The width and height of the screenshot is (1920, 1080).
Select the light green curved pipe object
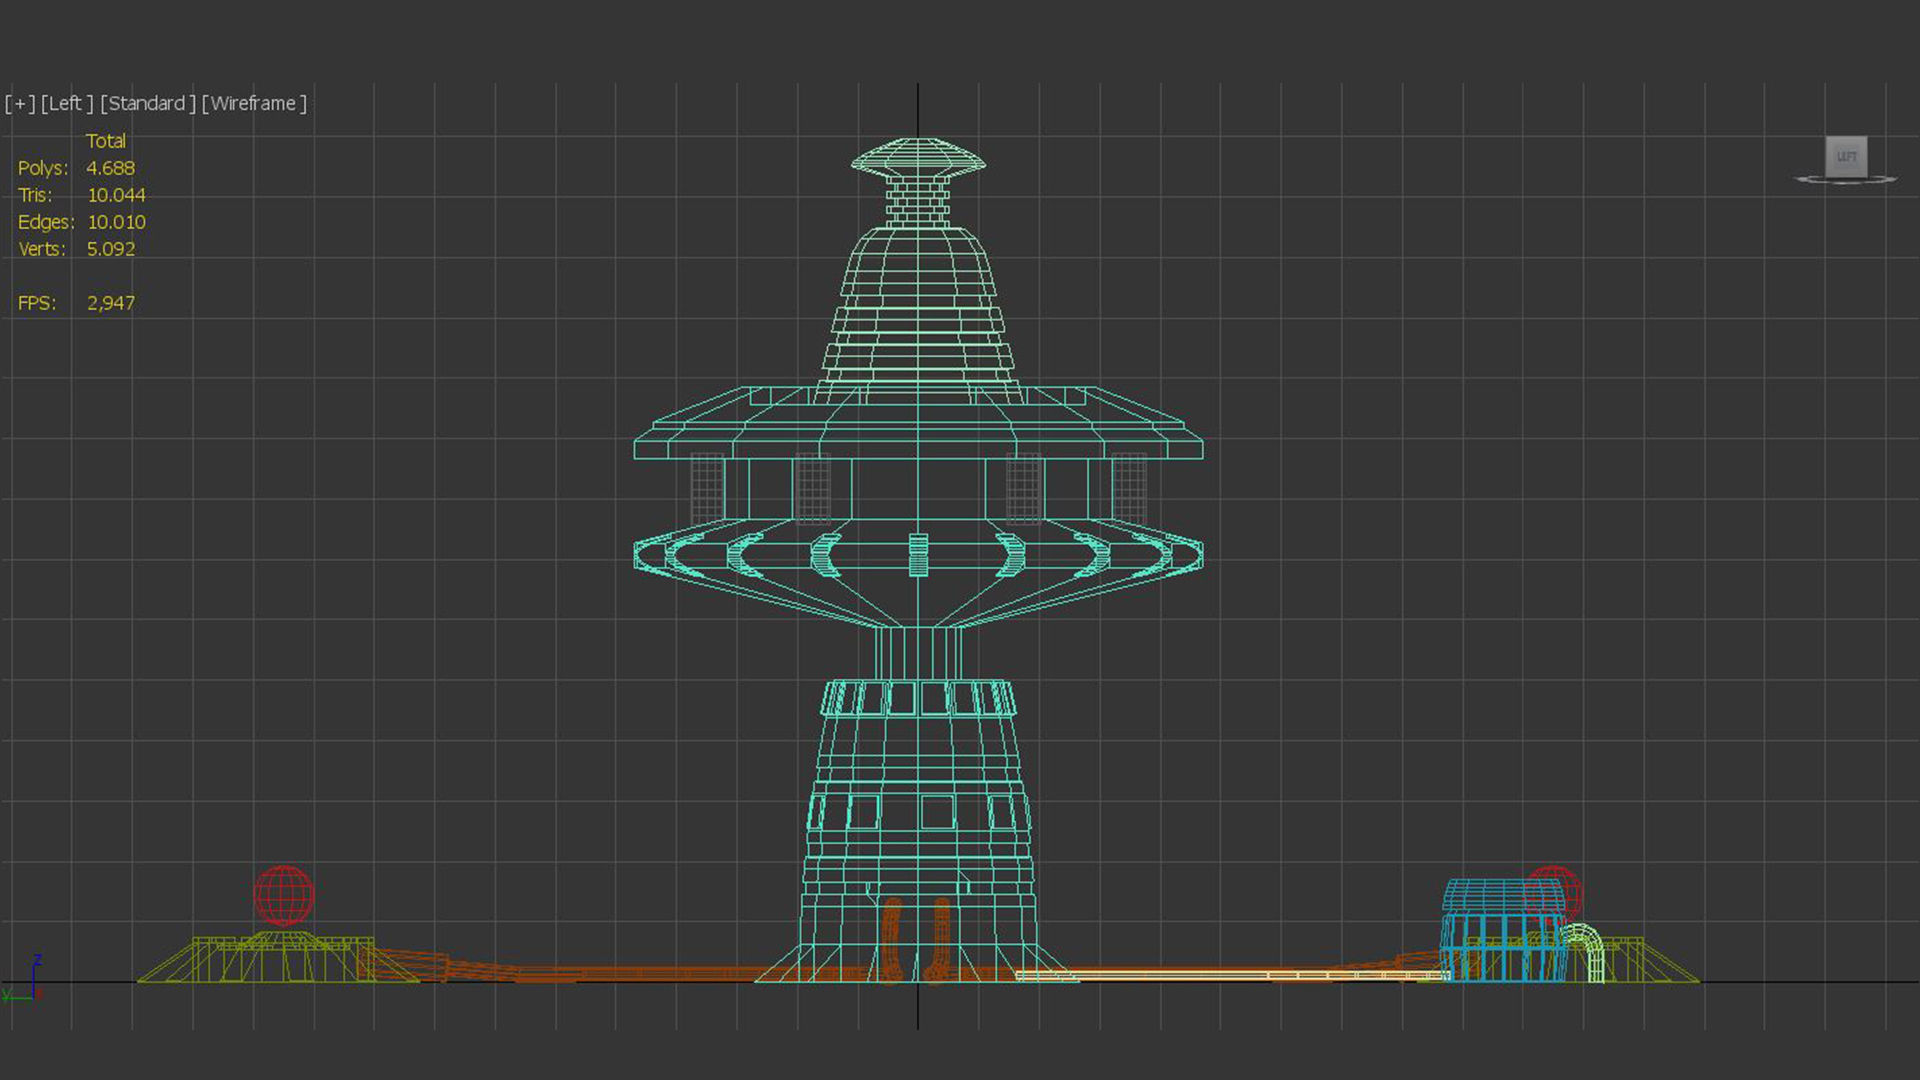tap(1585, 953)
